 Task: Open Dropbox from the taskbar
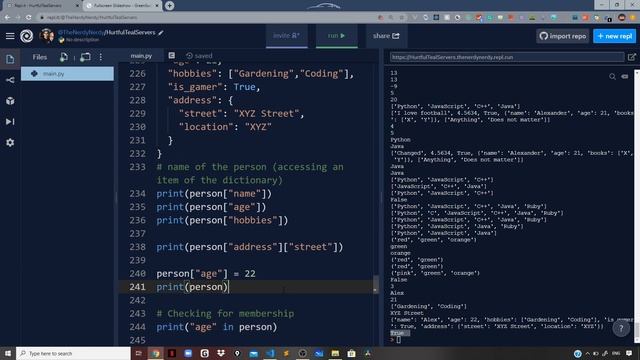221,353
